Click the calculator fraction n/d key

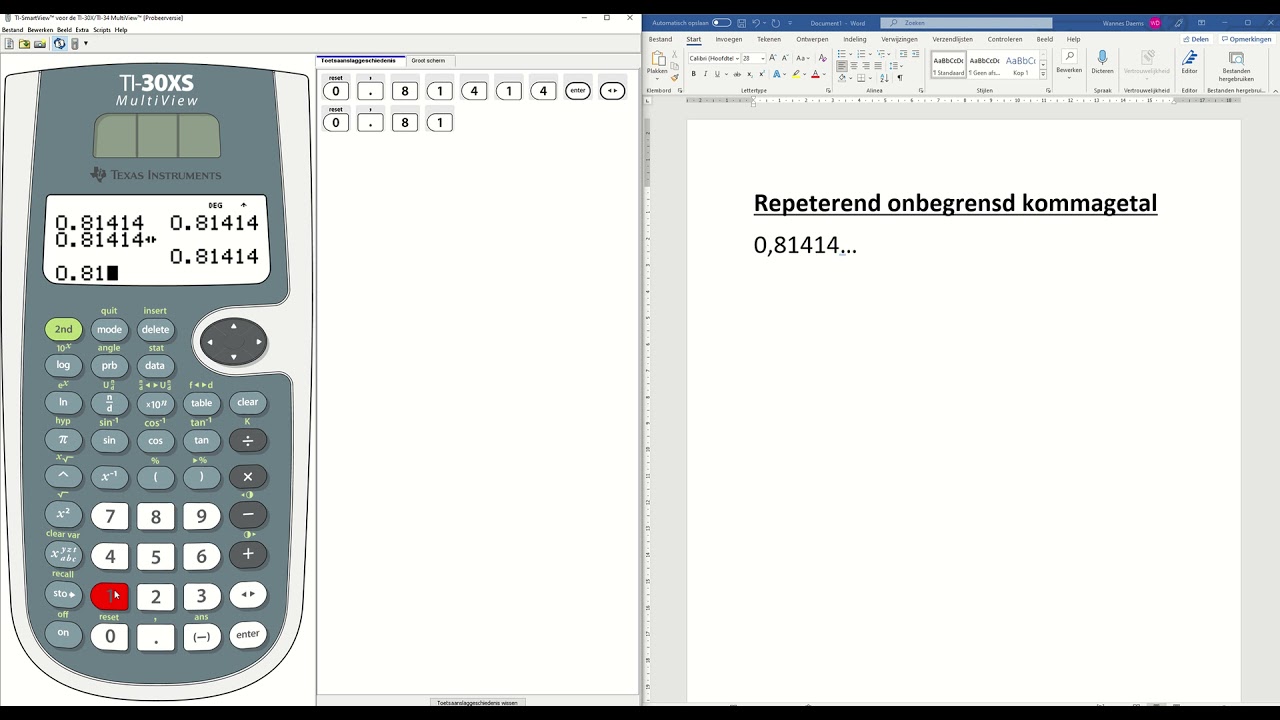coord(109,403)
